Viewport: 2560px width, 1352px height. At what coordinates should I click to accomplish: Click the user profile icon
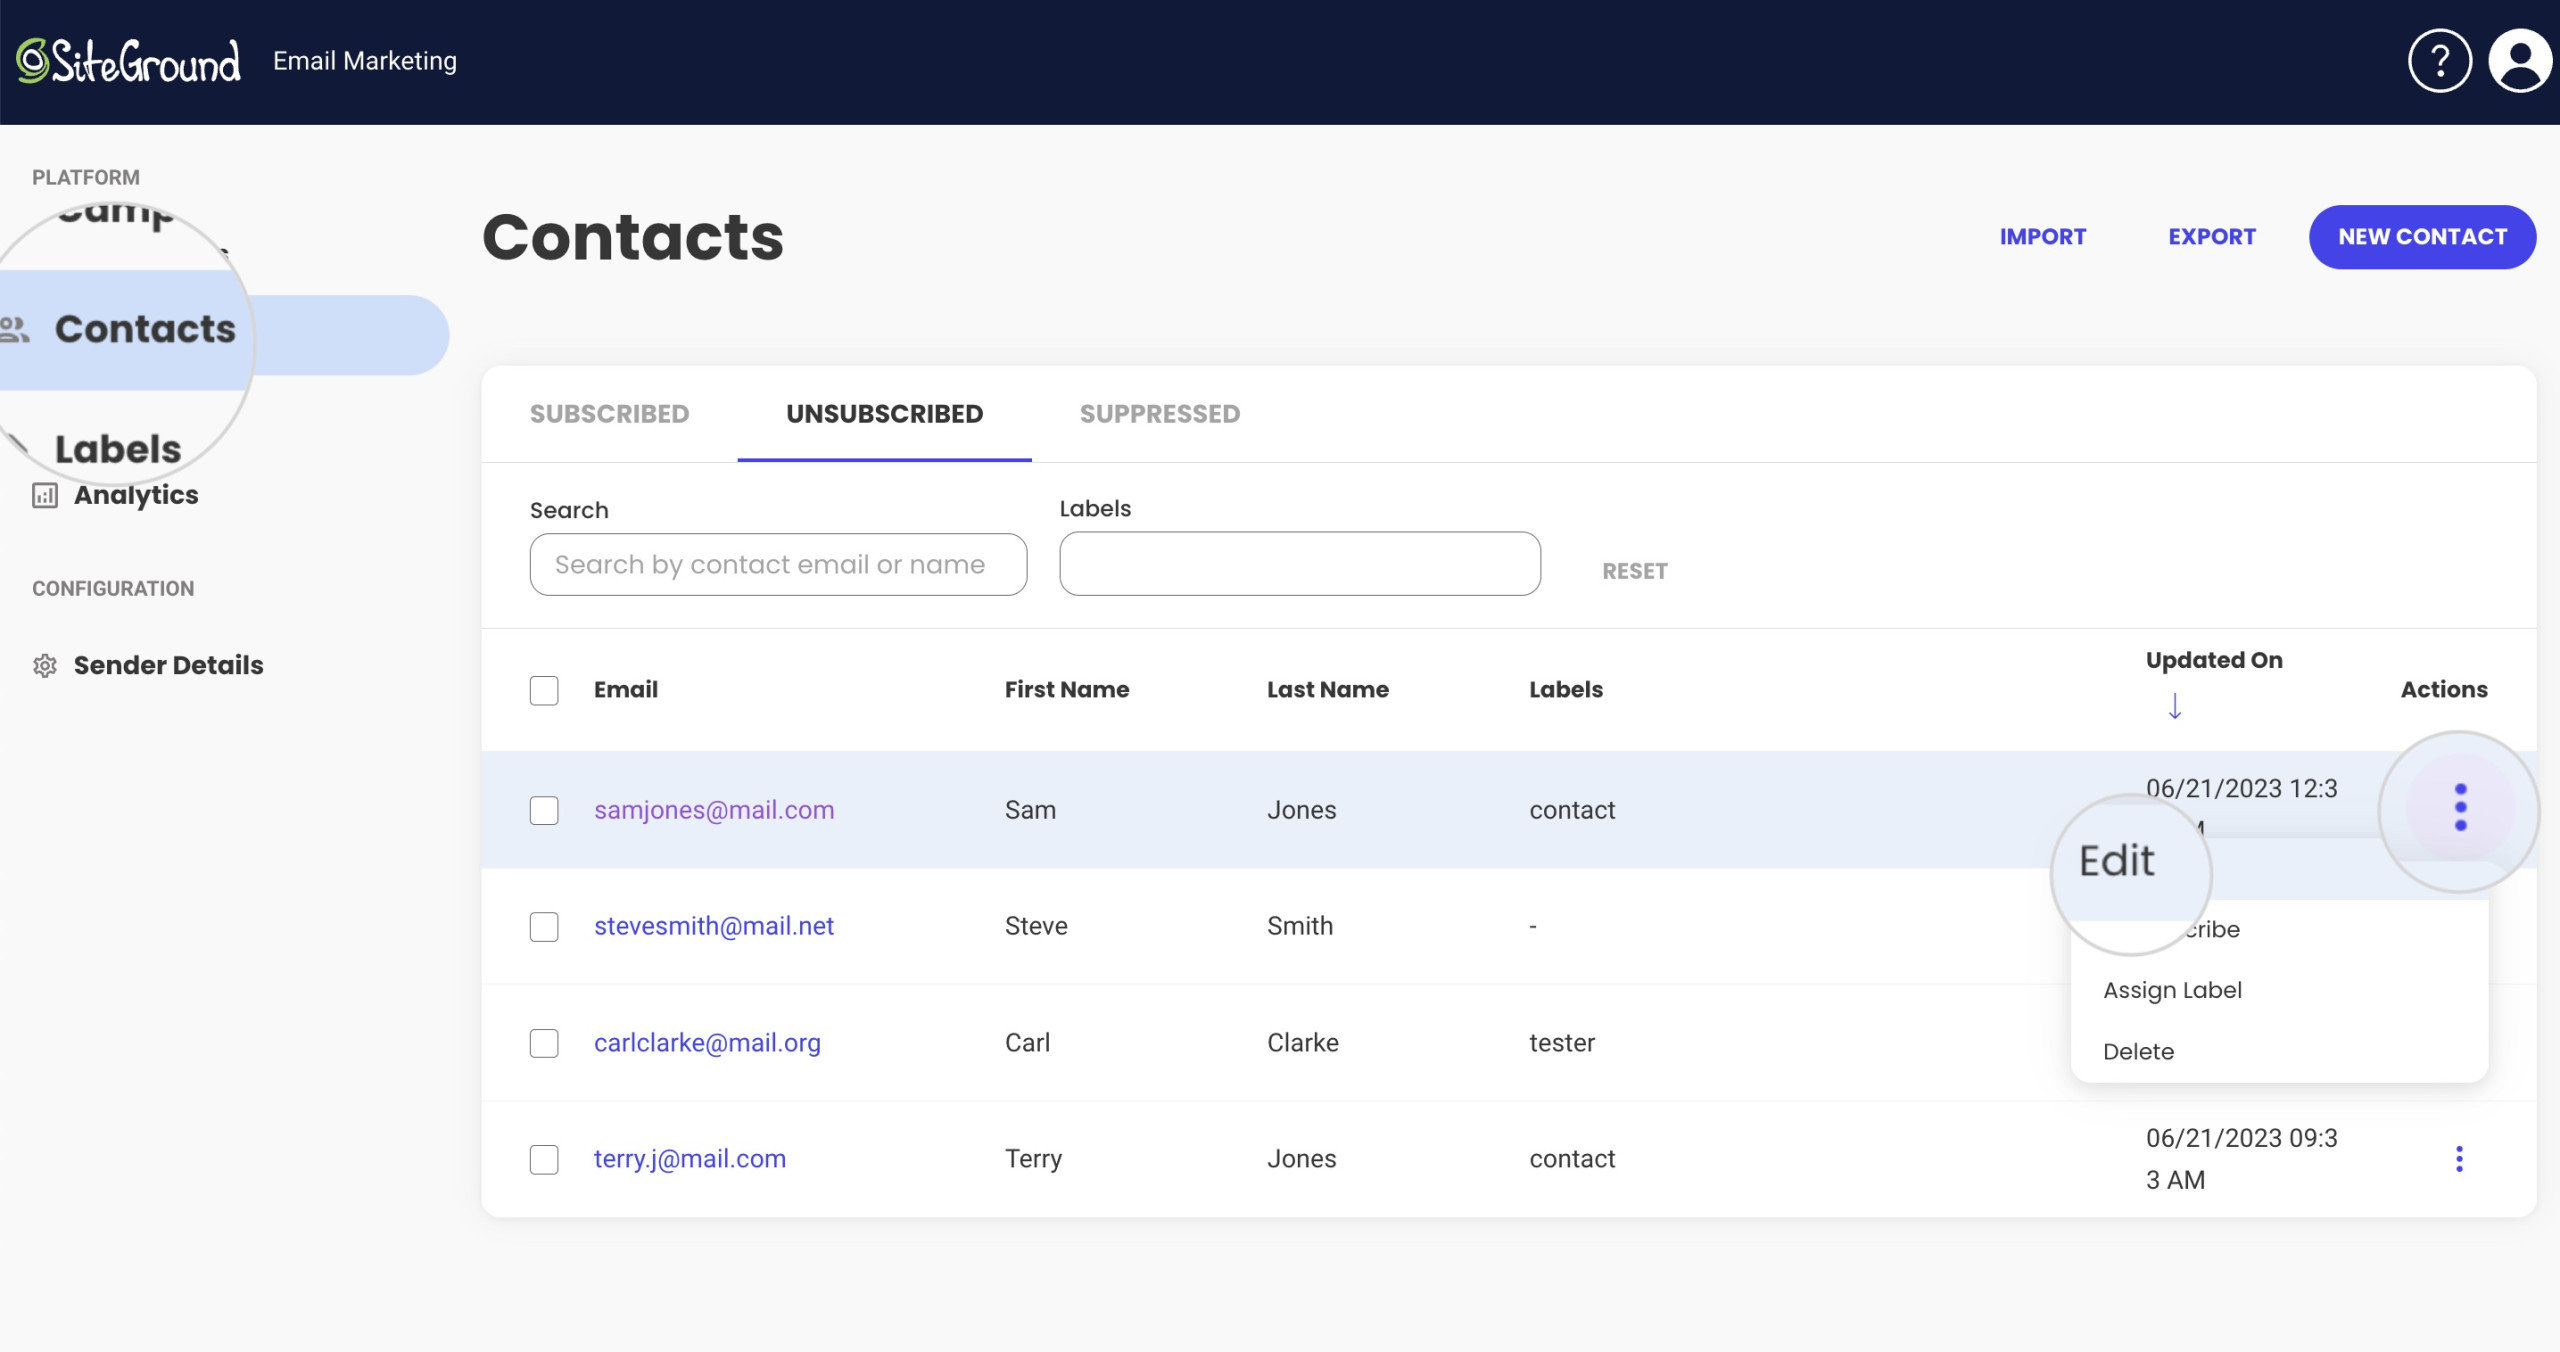click(2514, 59)
